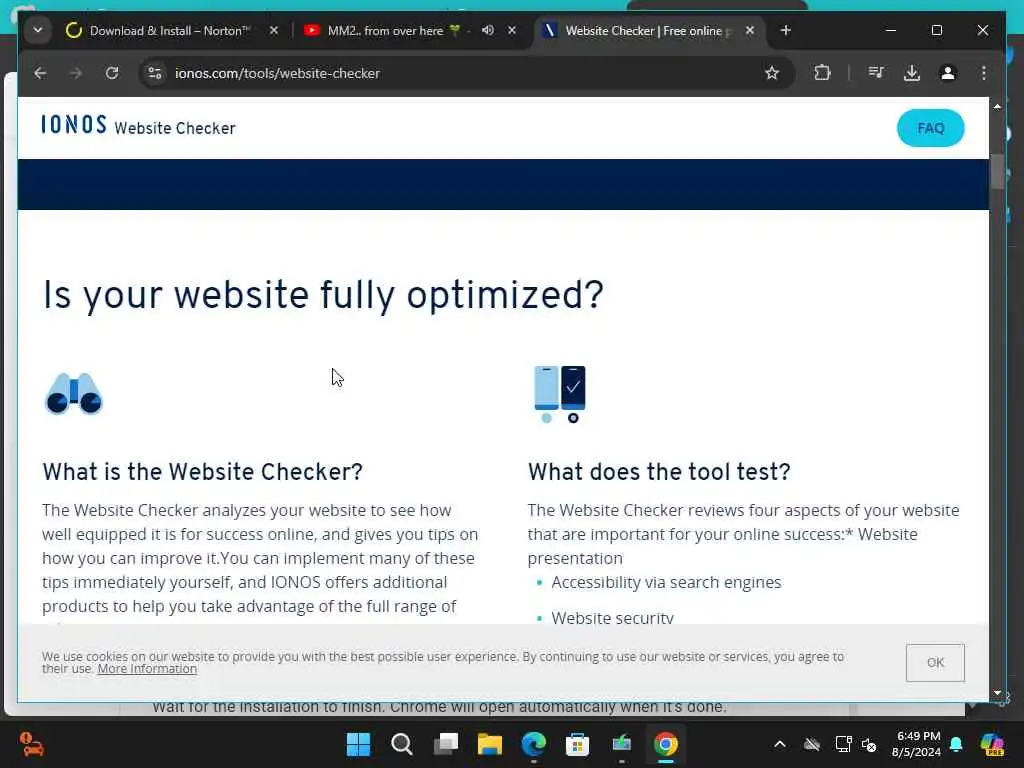Image resolution: width=1024 pixels, height=768 pixels.
Task: Open the FAQ button
Action: coord(931,128)
